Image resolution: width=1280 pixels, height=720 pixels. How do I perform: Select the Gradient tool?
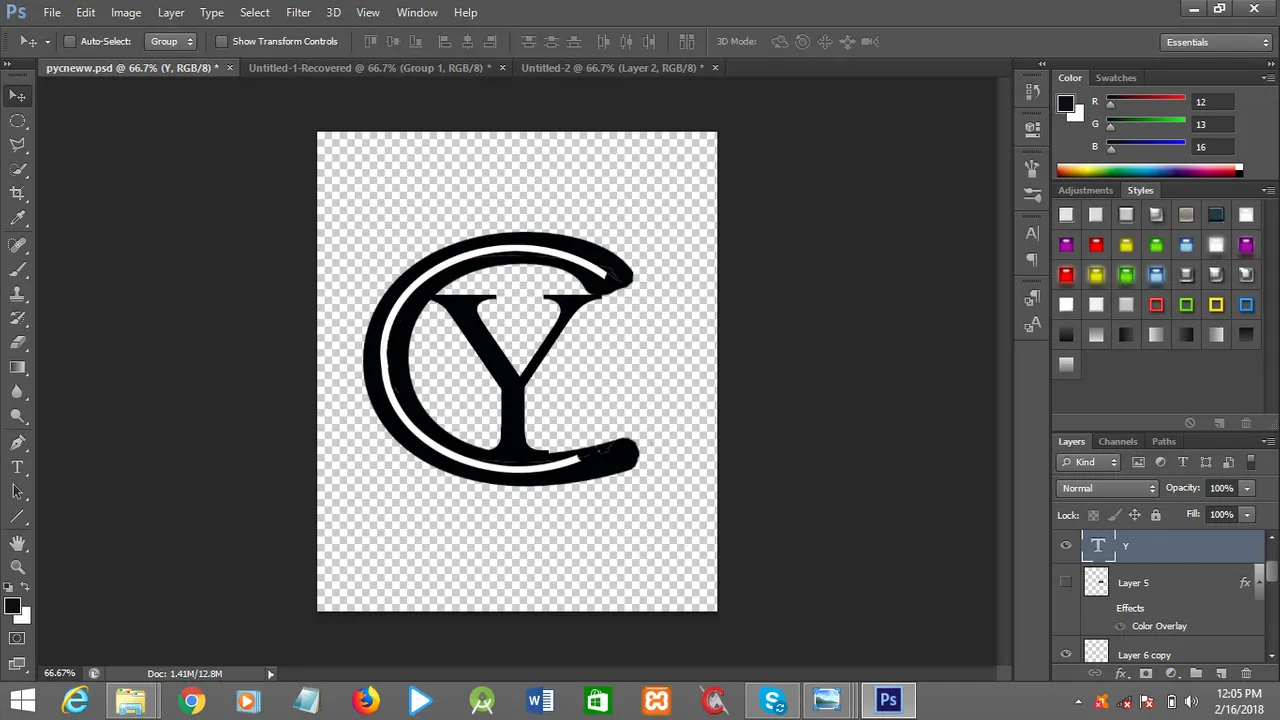pyautogui.click(x=18, y=367)
